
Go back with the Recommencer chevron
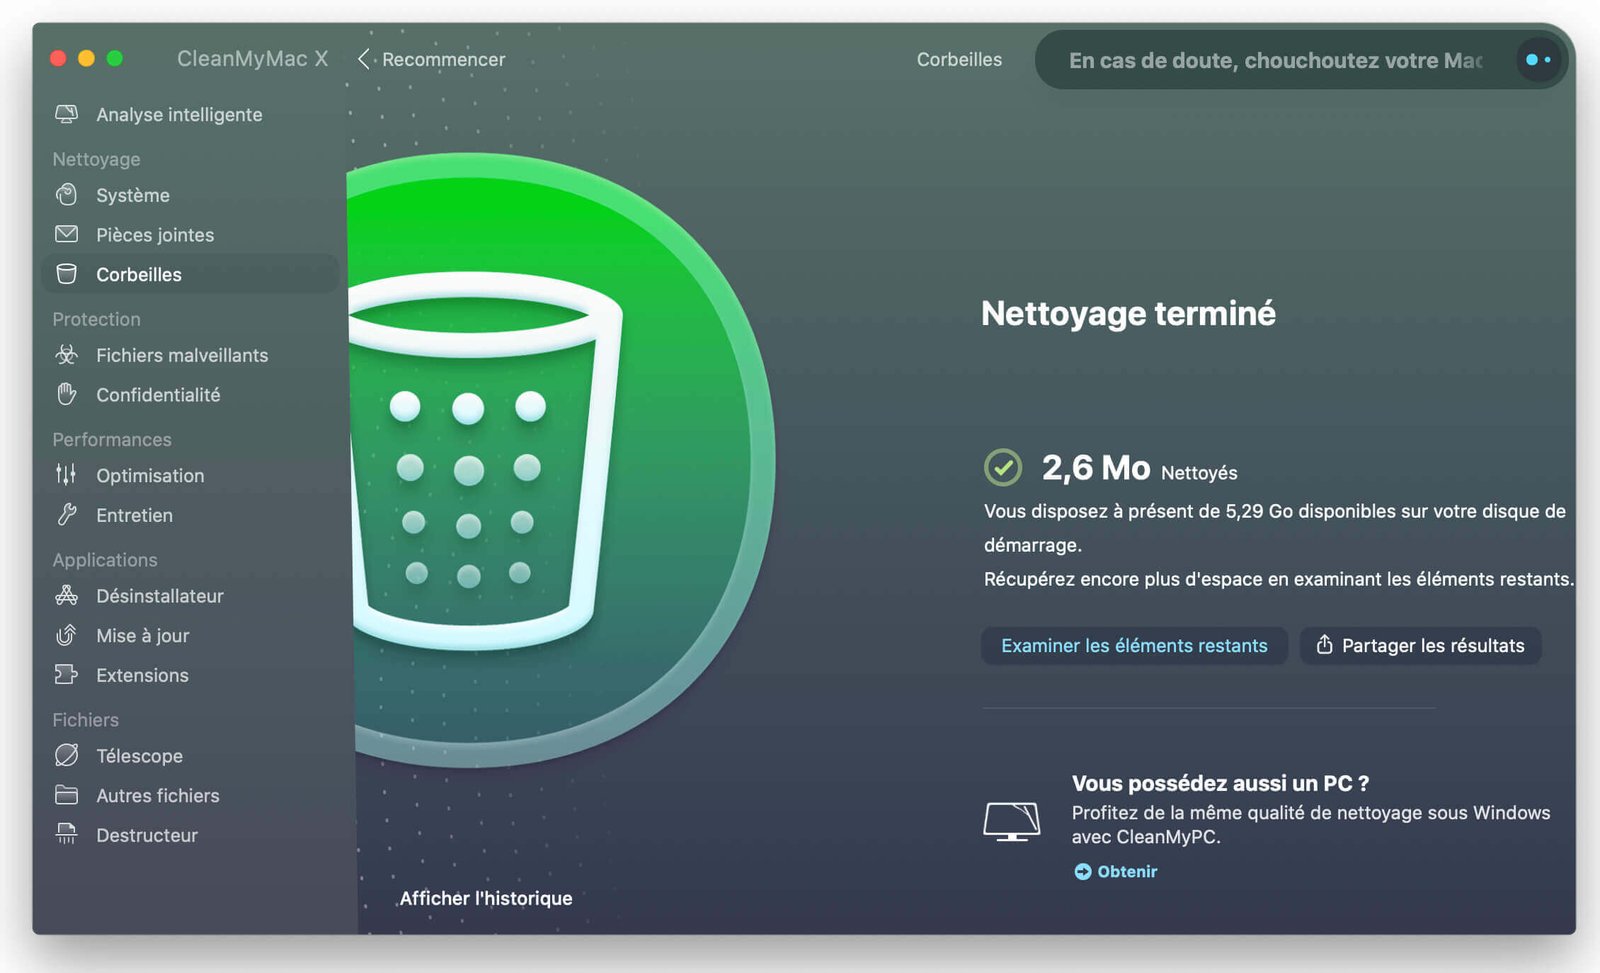(364, 59)
